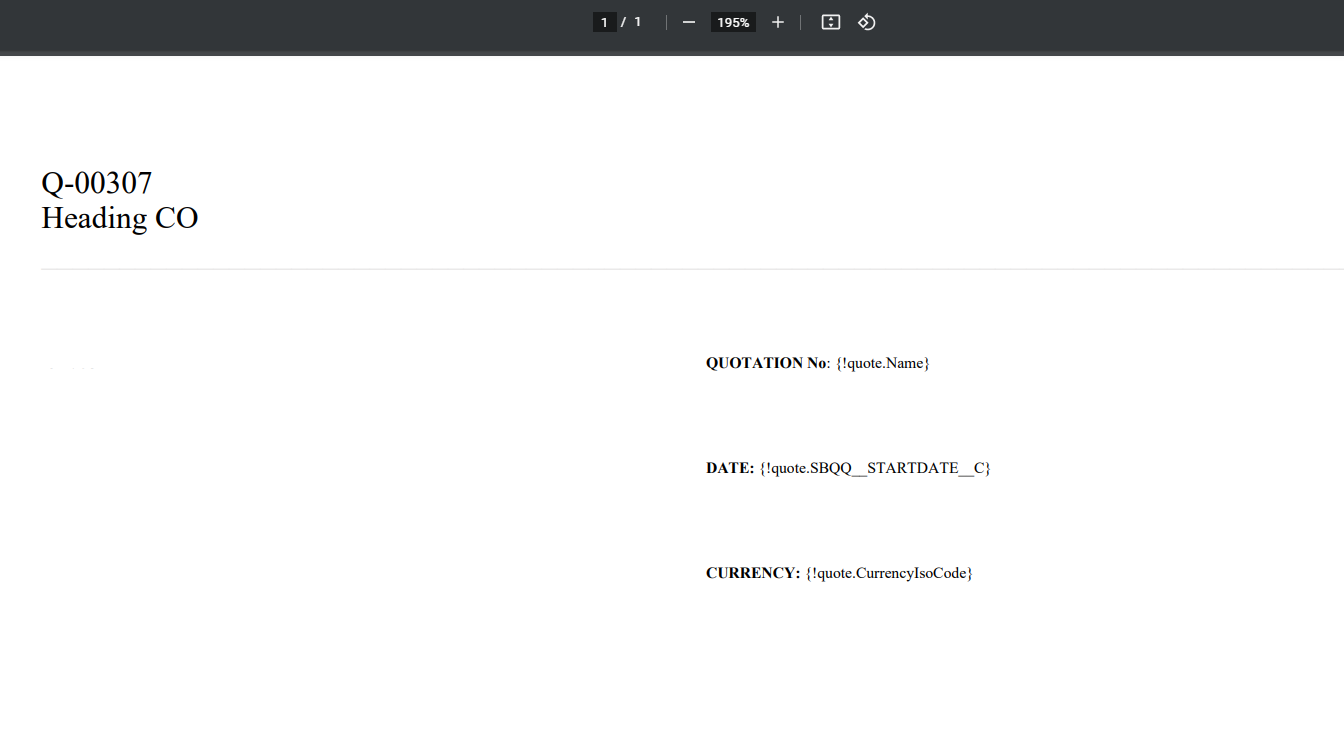This screenshot has width=1344, height=729.
Task: Click the DATE field label
Action: (x=729, y=467)
